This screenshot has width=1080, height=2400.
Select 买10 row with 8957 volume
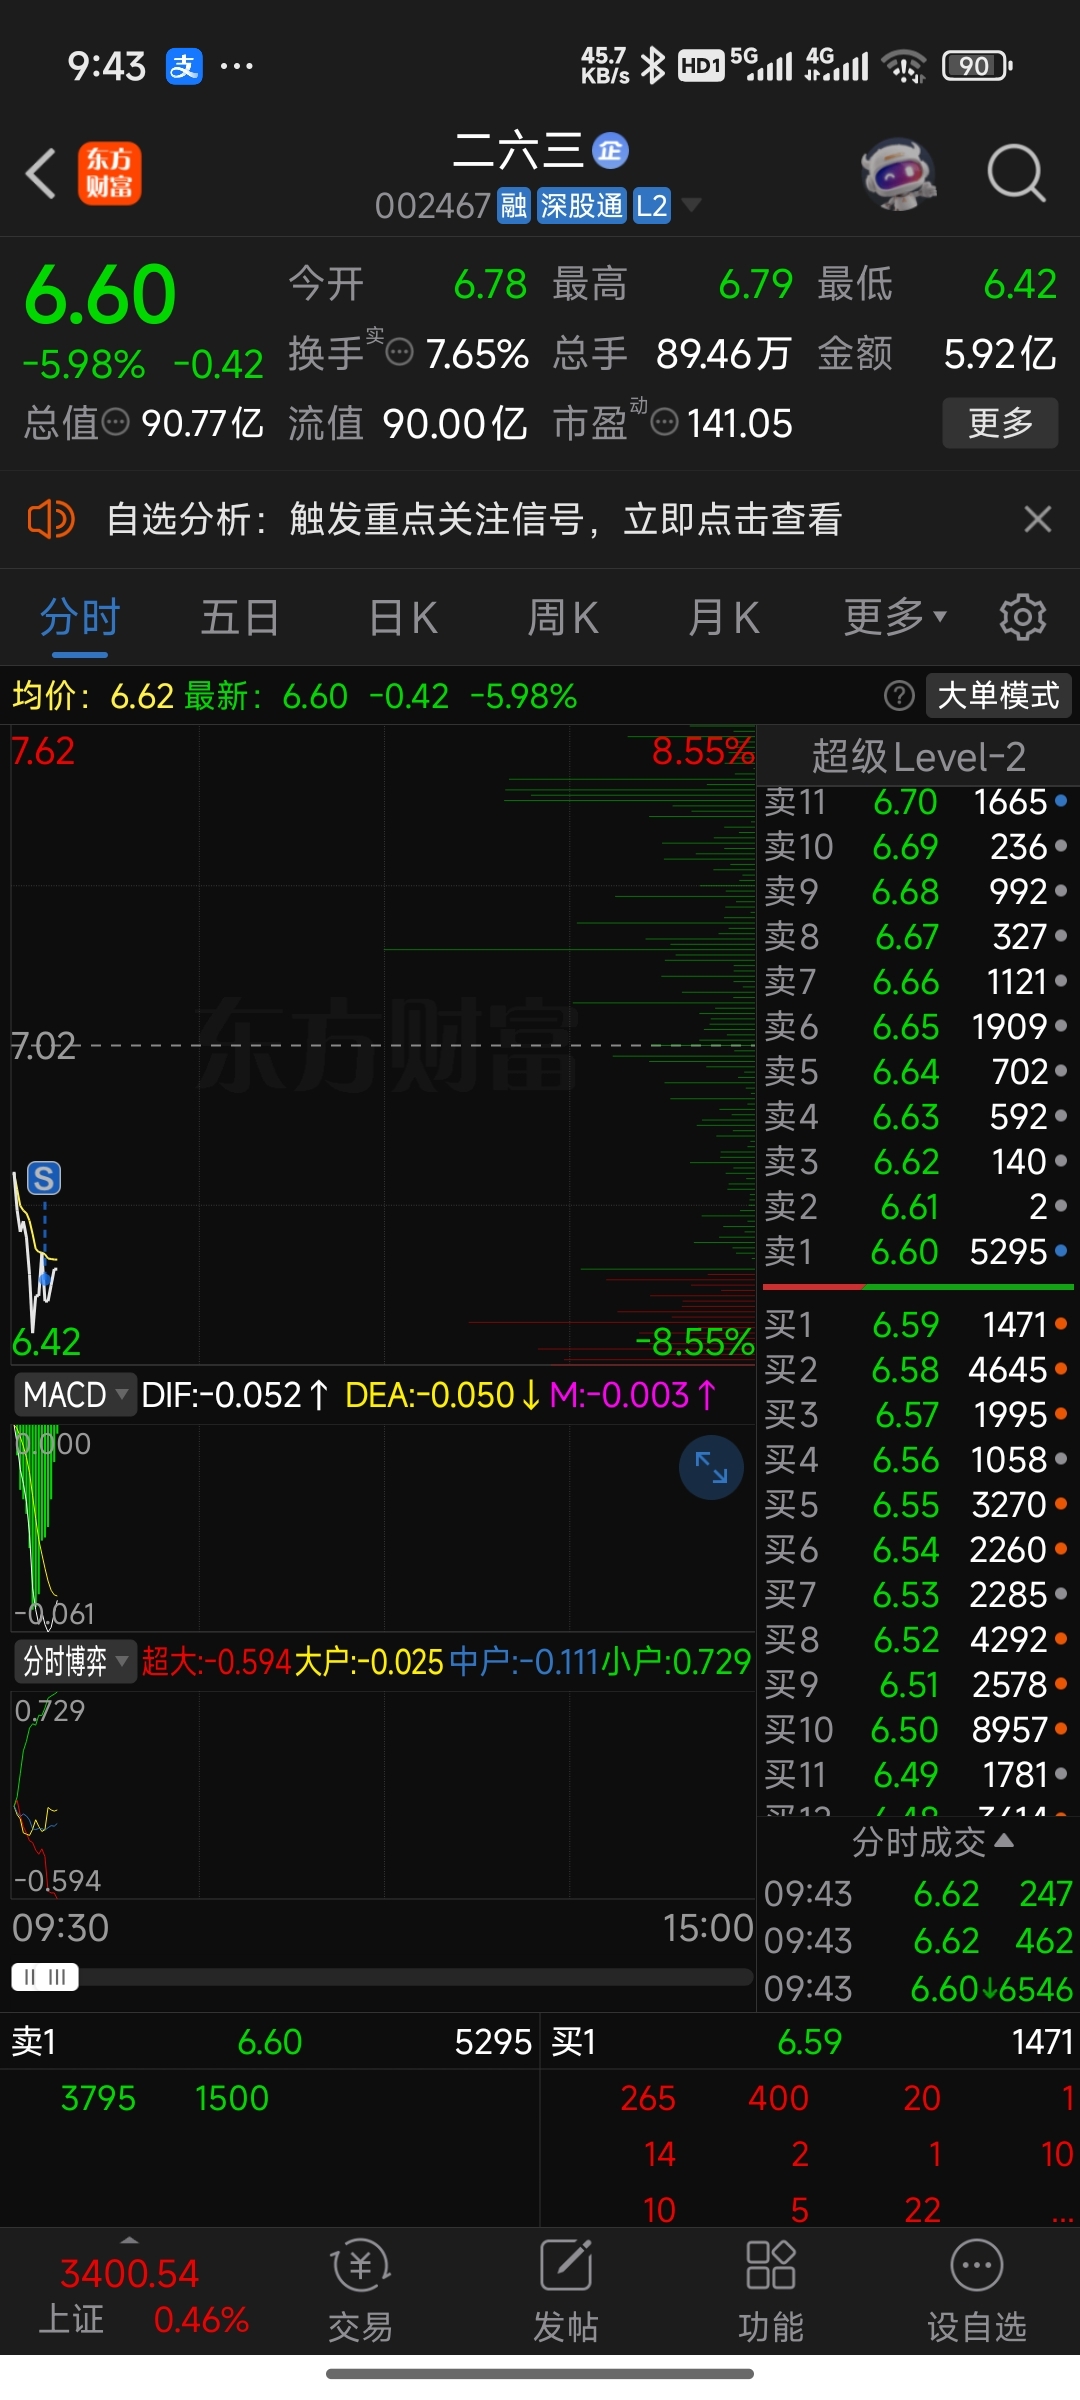tap(917, 1730)
